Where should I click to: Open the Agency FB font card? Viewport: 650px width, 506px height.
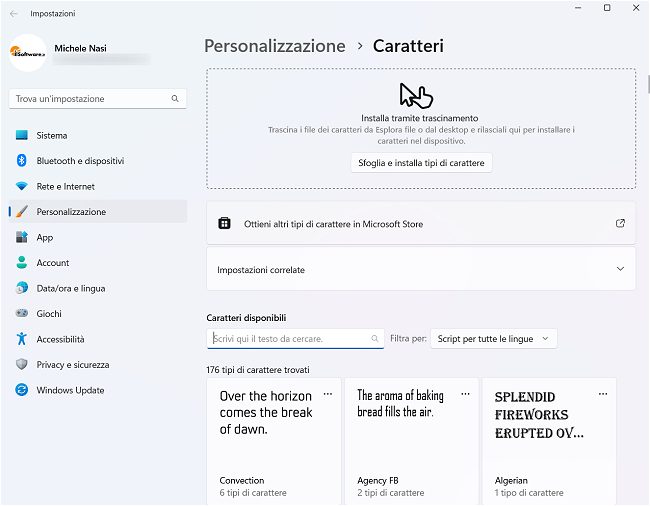[412, 441]
